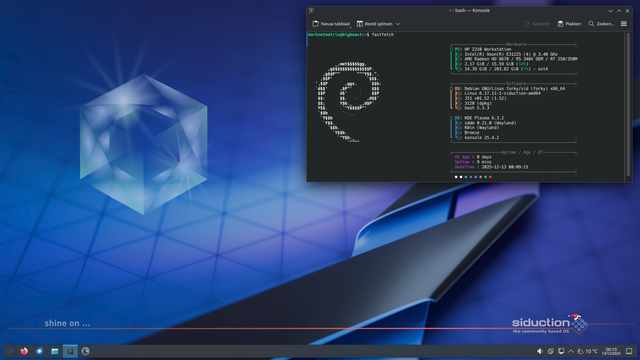Select the Konsole task in the taskbar
The image size is (640, 360).
(70, 351)
